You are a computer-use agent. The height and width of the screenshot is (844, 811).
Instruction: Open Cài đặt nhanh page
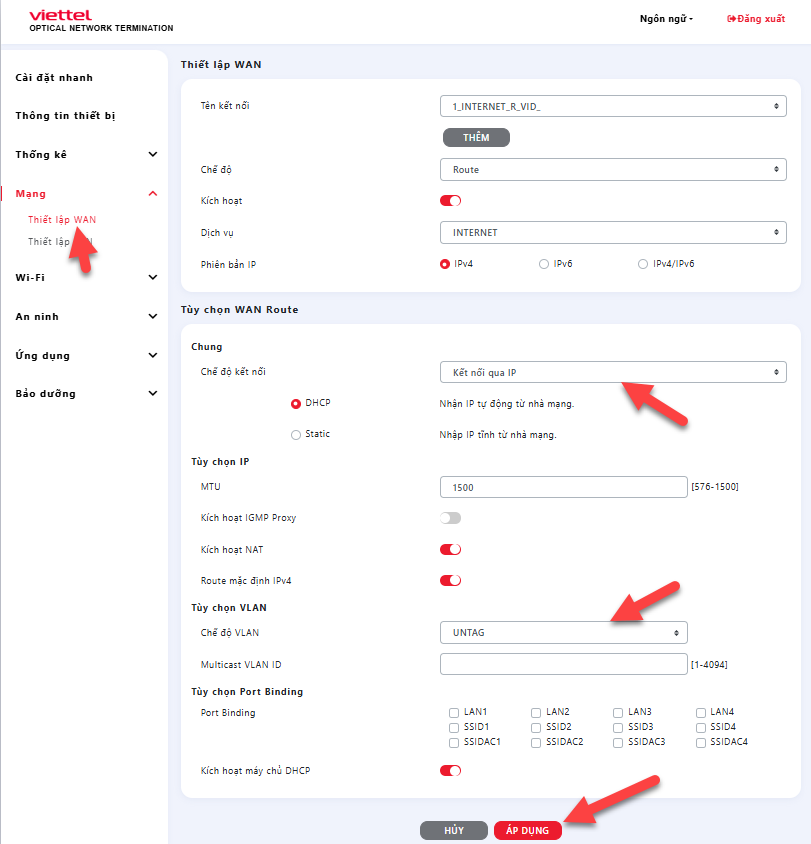coord(54,78)
